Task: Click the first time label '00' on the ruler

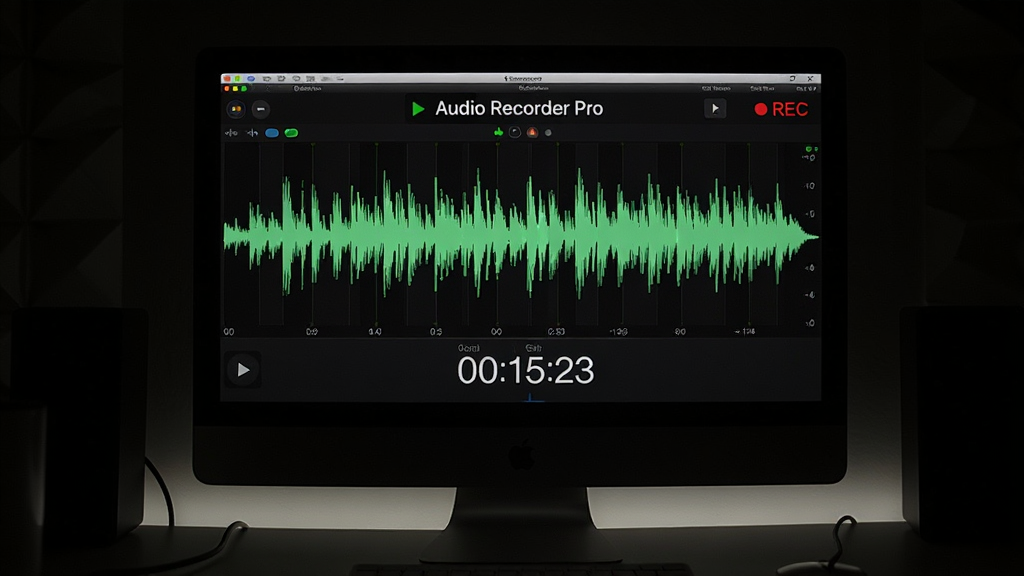Action: pyautogui.click(x=229, y=332)
